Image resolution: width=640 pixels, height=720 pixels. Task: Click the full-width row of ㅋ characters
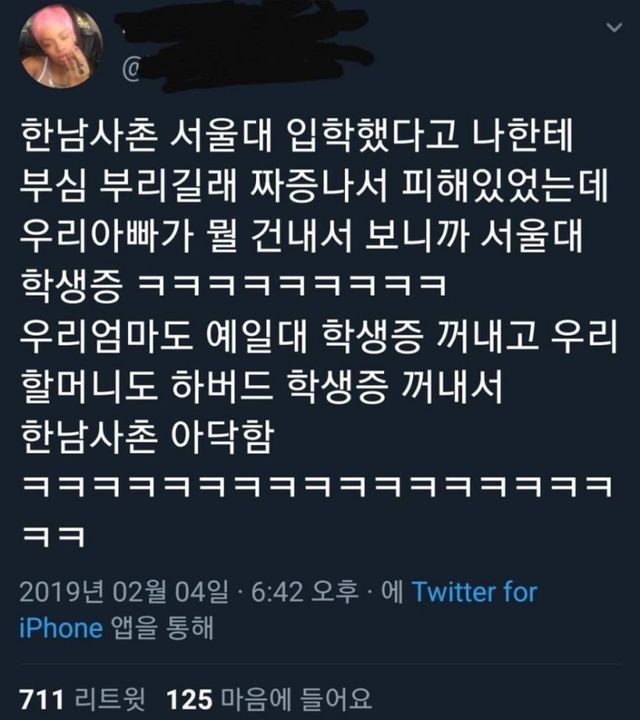[317, 487]
